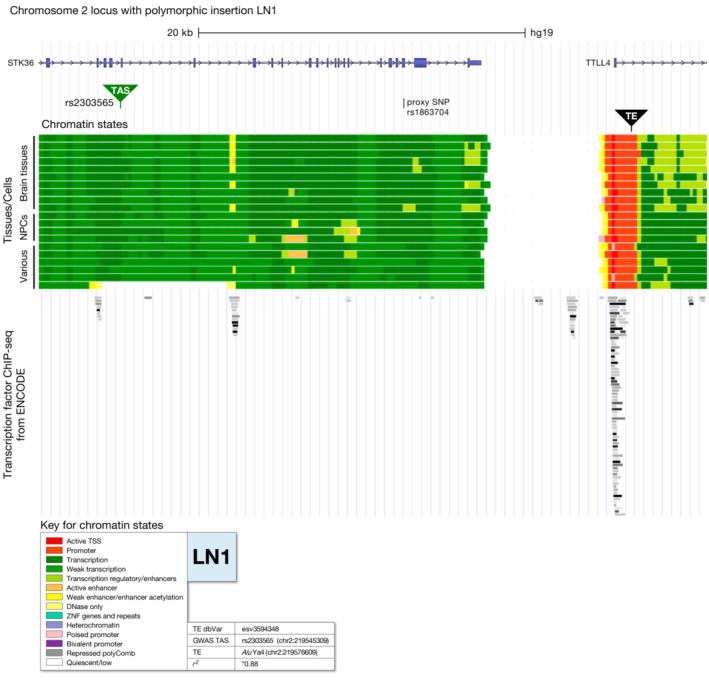The width and height of the screenshot is (709, 681).
Task: Select the Active enhancer orange swatch
Action: [54, 587]
